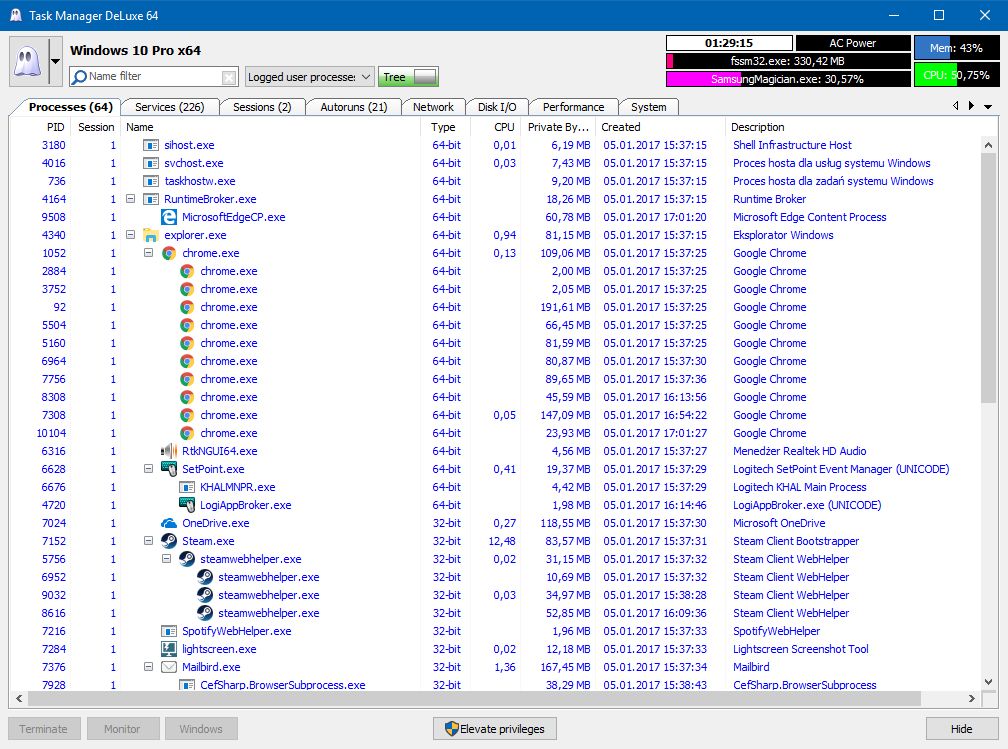
Task: Toggle the Tree view switch
Action: click(425, 77)
